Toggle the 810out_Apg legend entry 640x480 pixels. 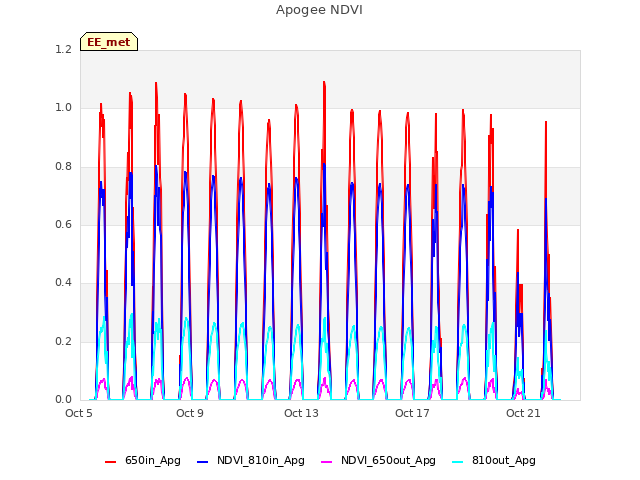pos(494,461)
